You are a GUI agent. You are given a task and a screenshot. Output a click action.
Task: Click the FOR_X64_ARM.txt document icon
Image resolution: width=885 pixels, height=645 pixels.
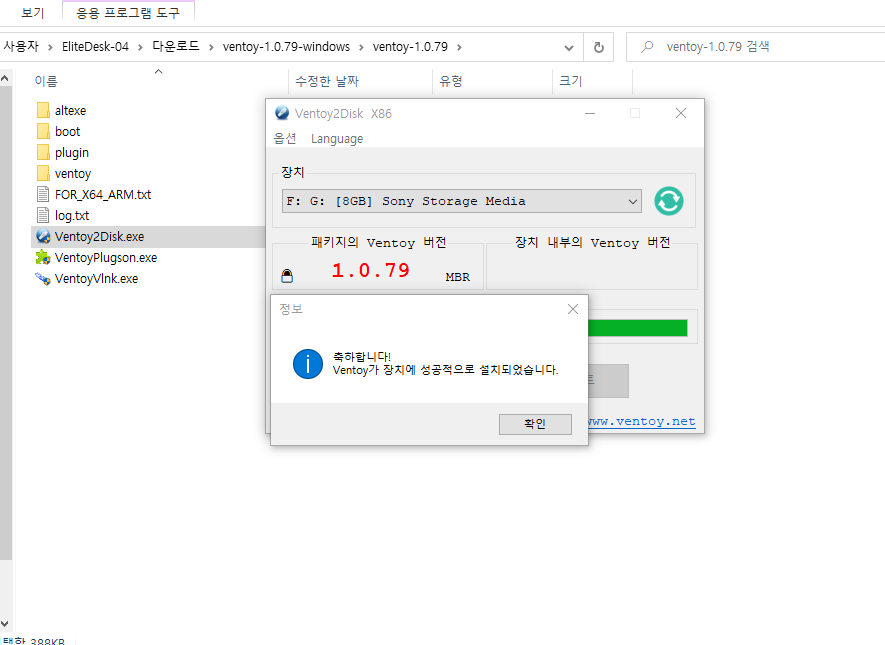[x=43, y=195]
